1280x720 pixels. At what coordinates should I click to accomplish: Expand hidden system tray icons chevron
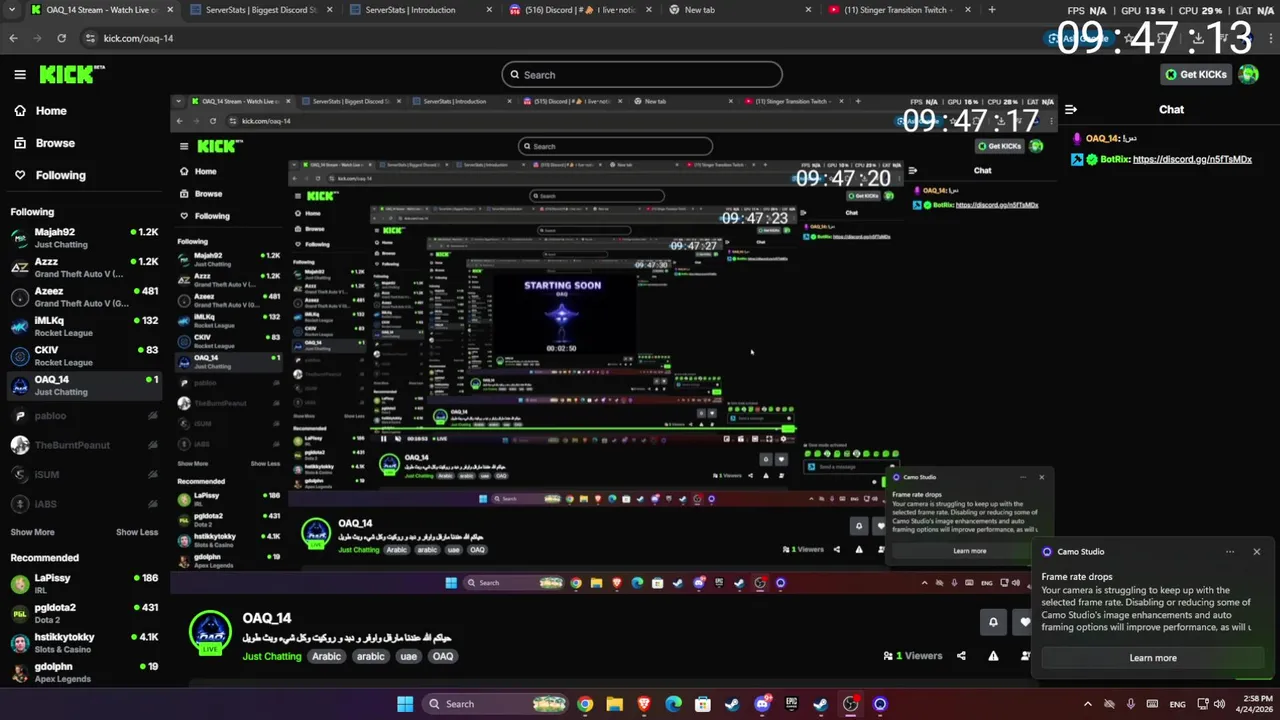click(x=1088, y=704)
